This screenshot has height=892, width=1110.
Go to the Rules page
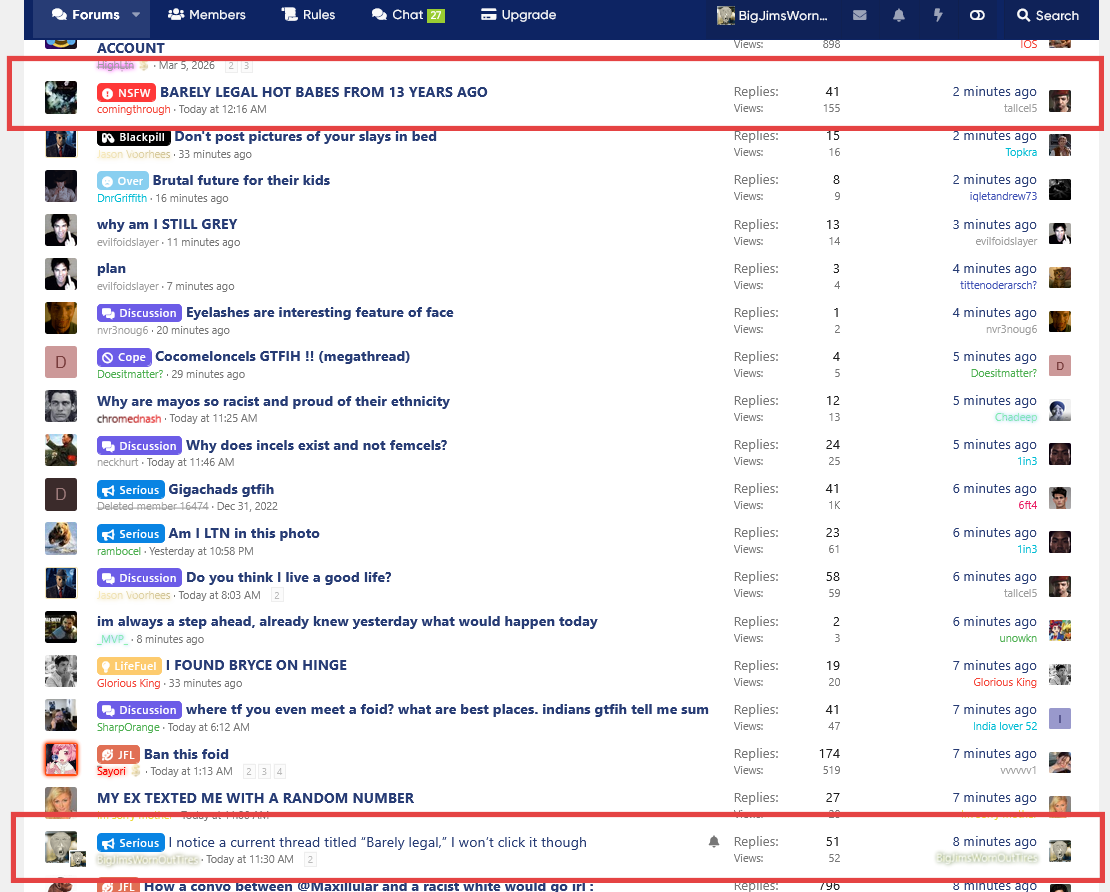pos(309,15)
